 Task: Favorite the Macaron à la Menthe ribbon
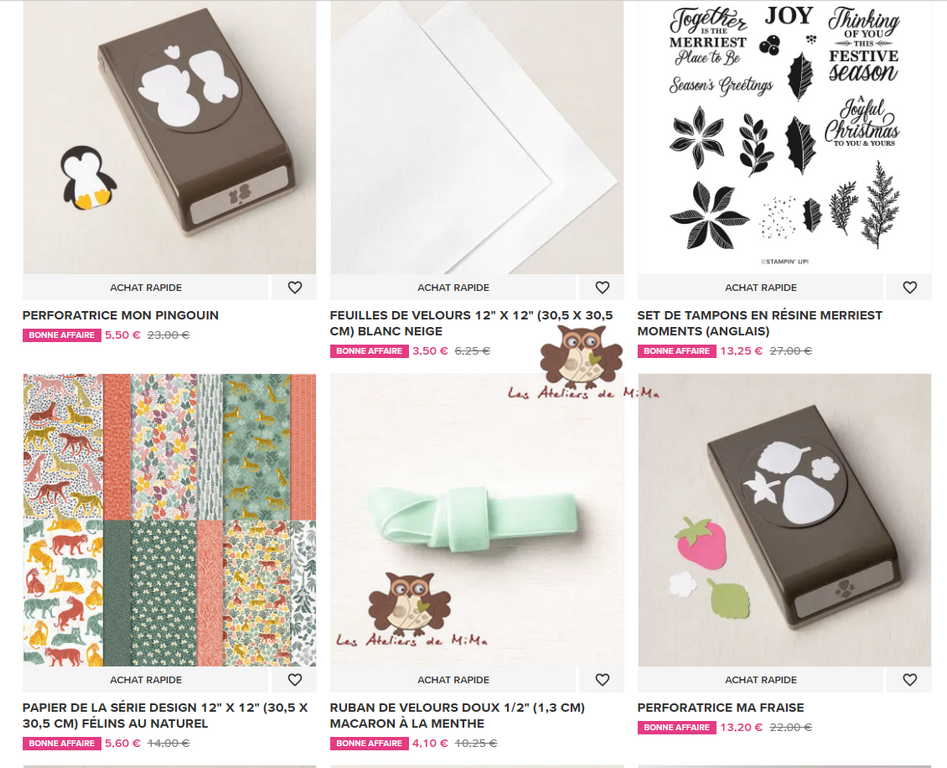point(602,679)
